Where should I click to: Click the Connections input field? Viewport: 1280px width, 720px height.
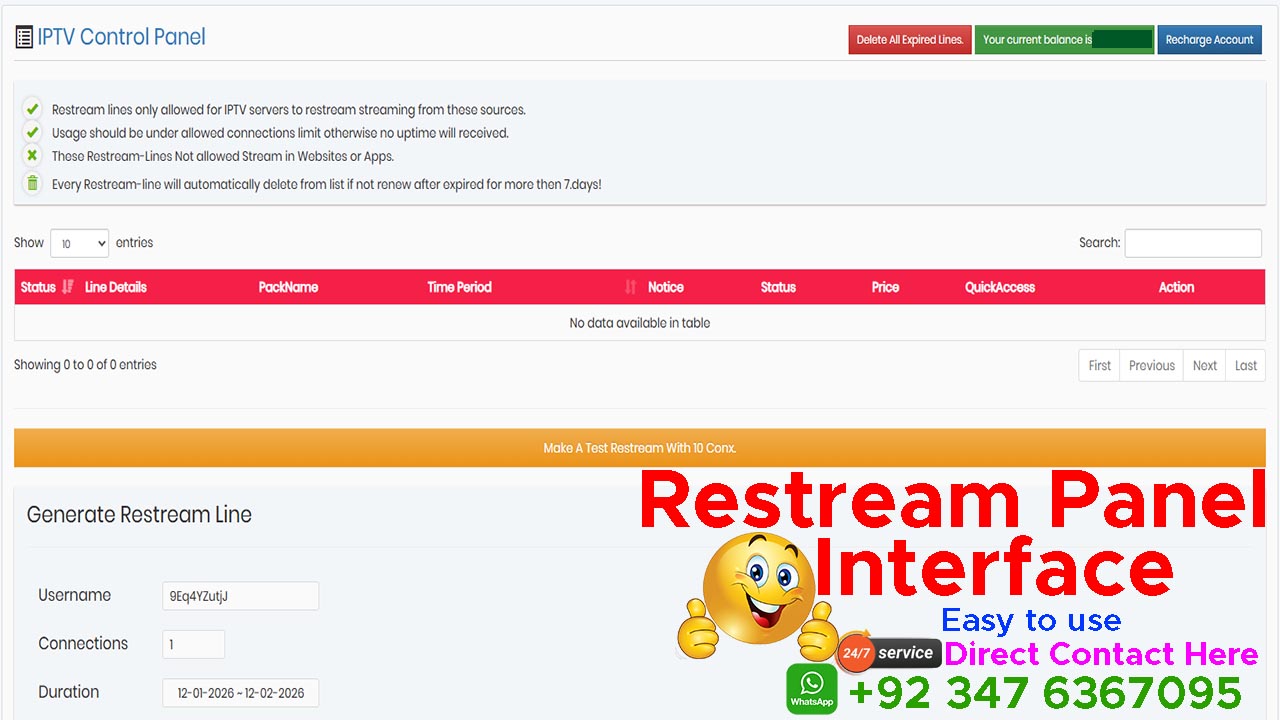tap(194, 644)
